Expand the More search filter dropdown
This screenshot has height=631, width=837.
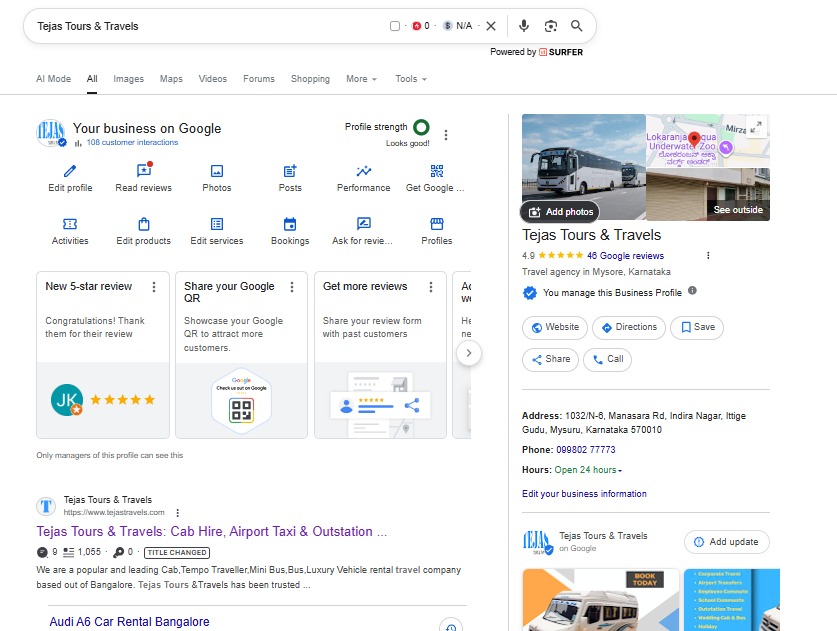coord(361,79)
